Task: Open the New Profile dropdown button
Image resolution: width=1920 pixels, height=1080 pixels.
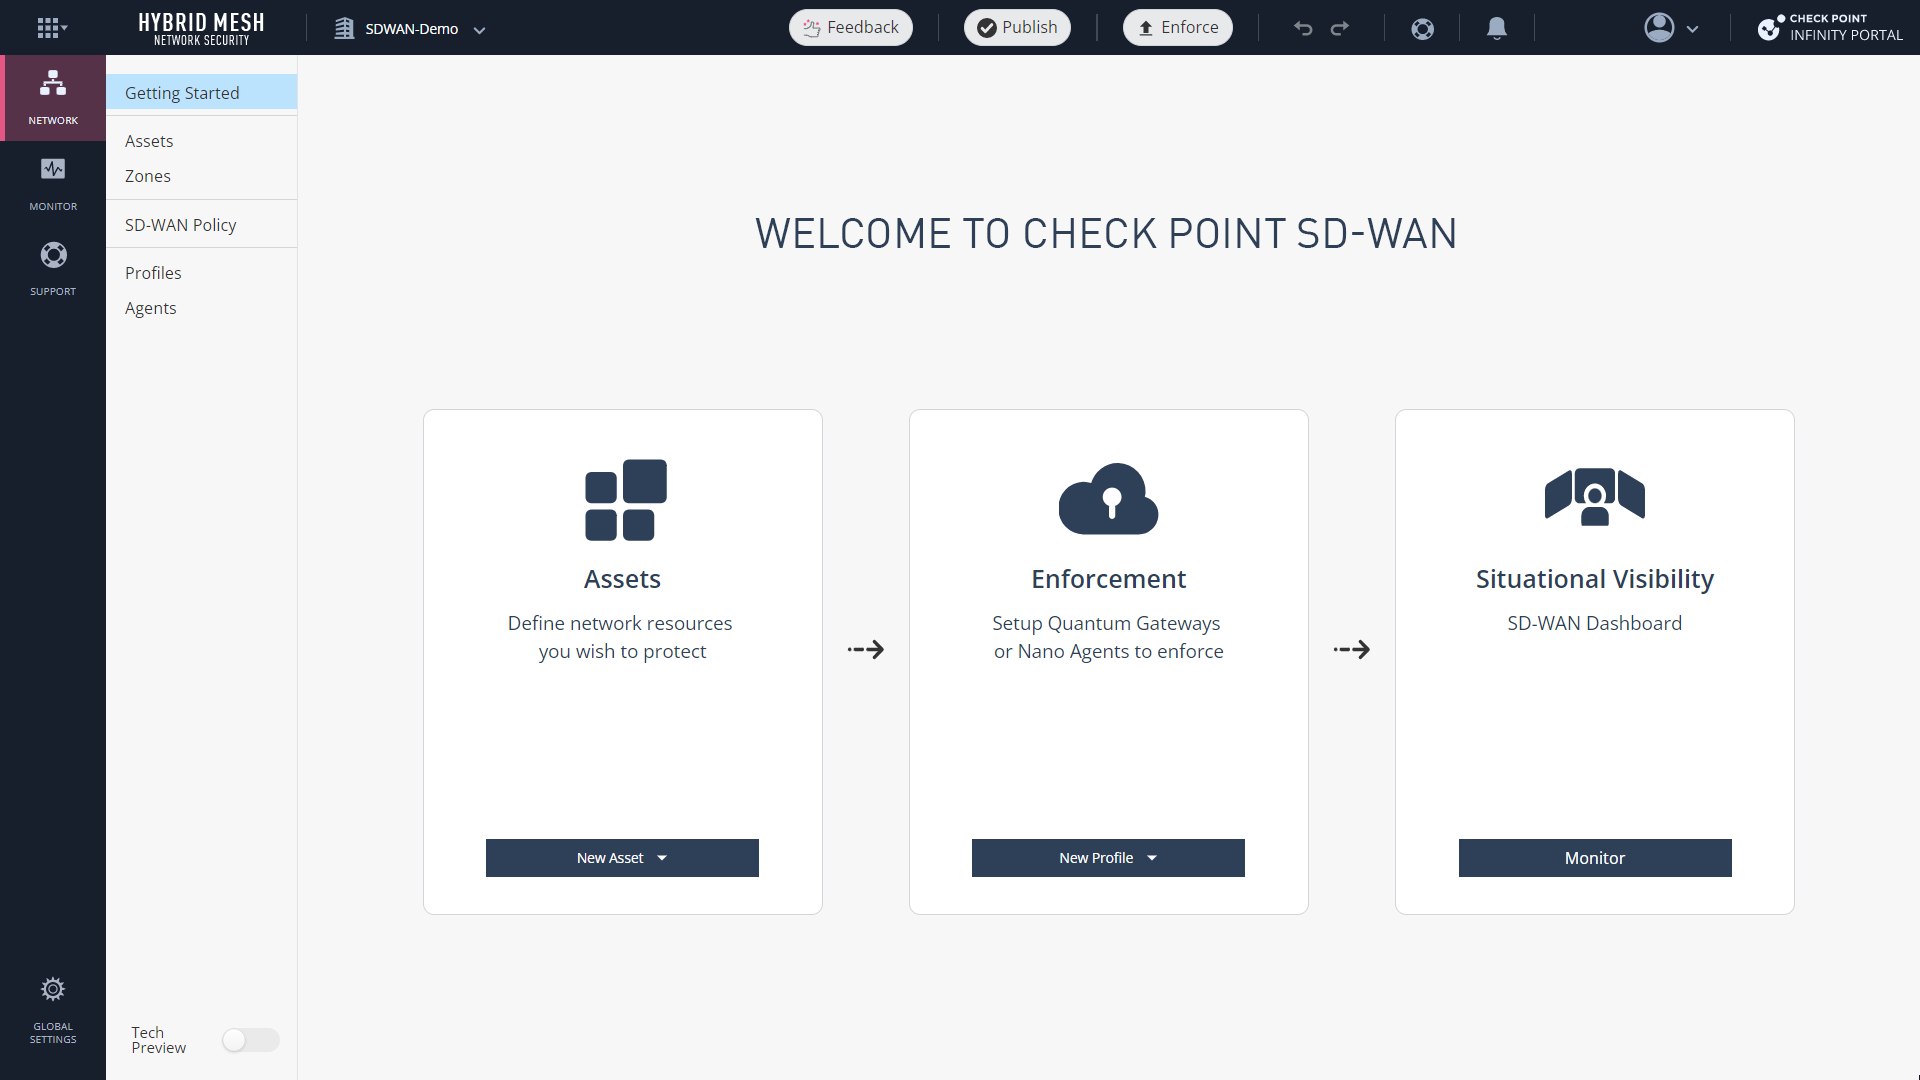Action: pyautogui.click(x=1108, y=858)
